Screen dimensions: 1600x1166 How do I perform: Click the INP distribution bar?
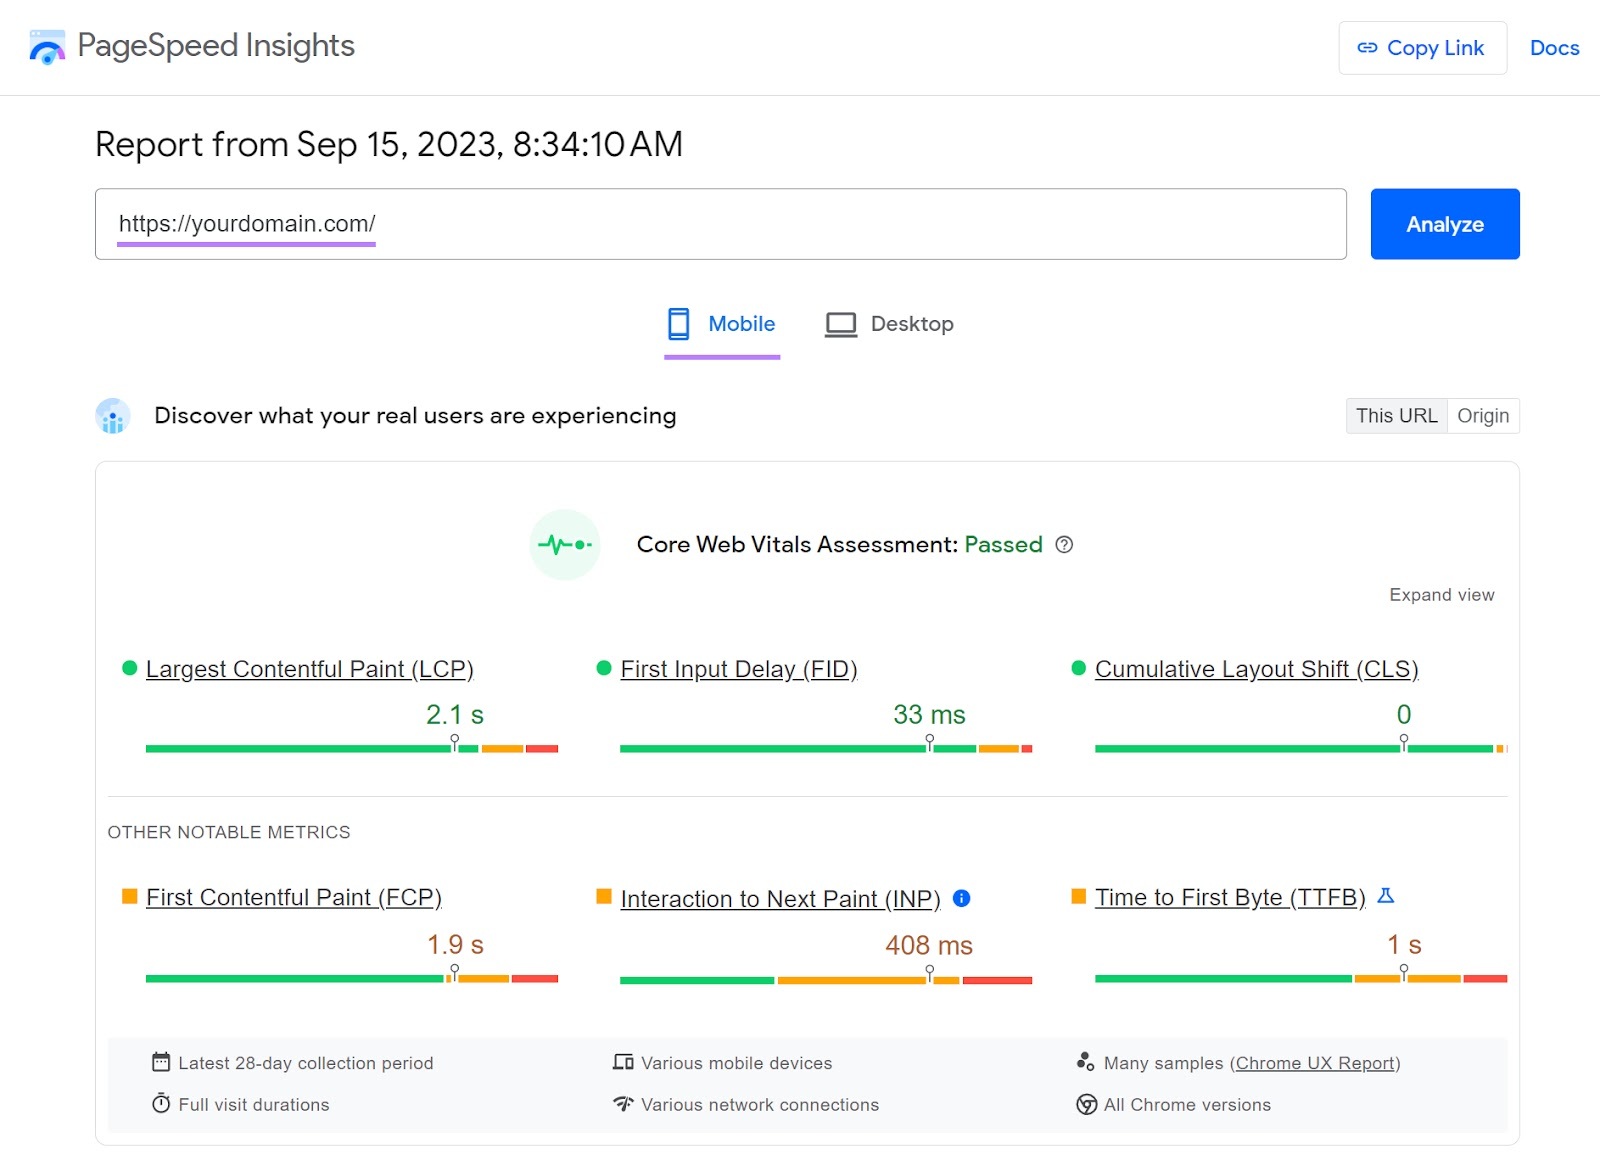826,980
